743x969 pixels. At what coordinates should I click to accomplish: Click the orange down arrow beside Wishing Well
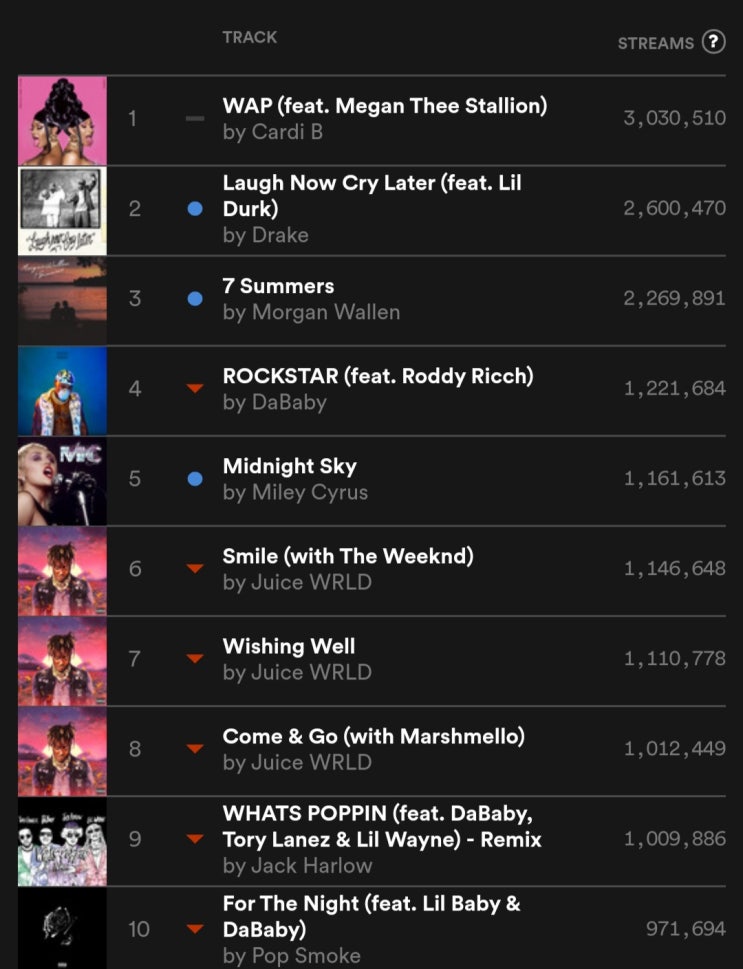tap(195, 659)
